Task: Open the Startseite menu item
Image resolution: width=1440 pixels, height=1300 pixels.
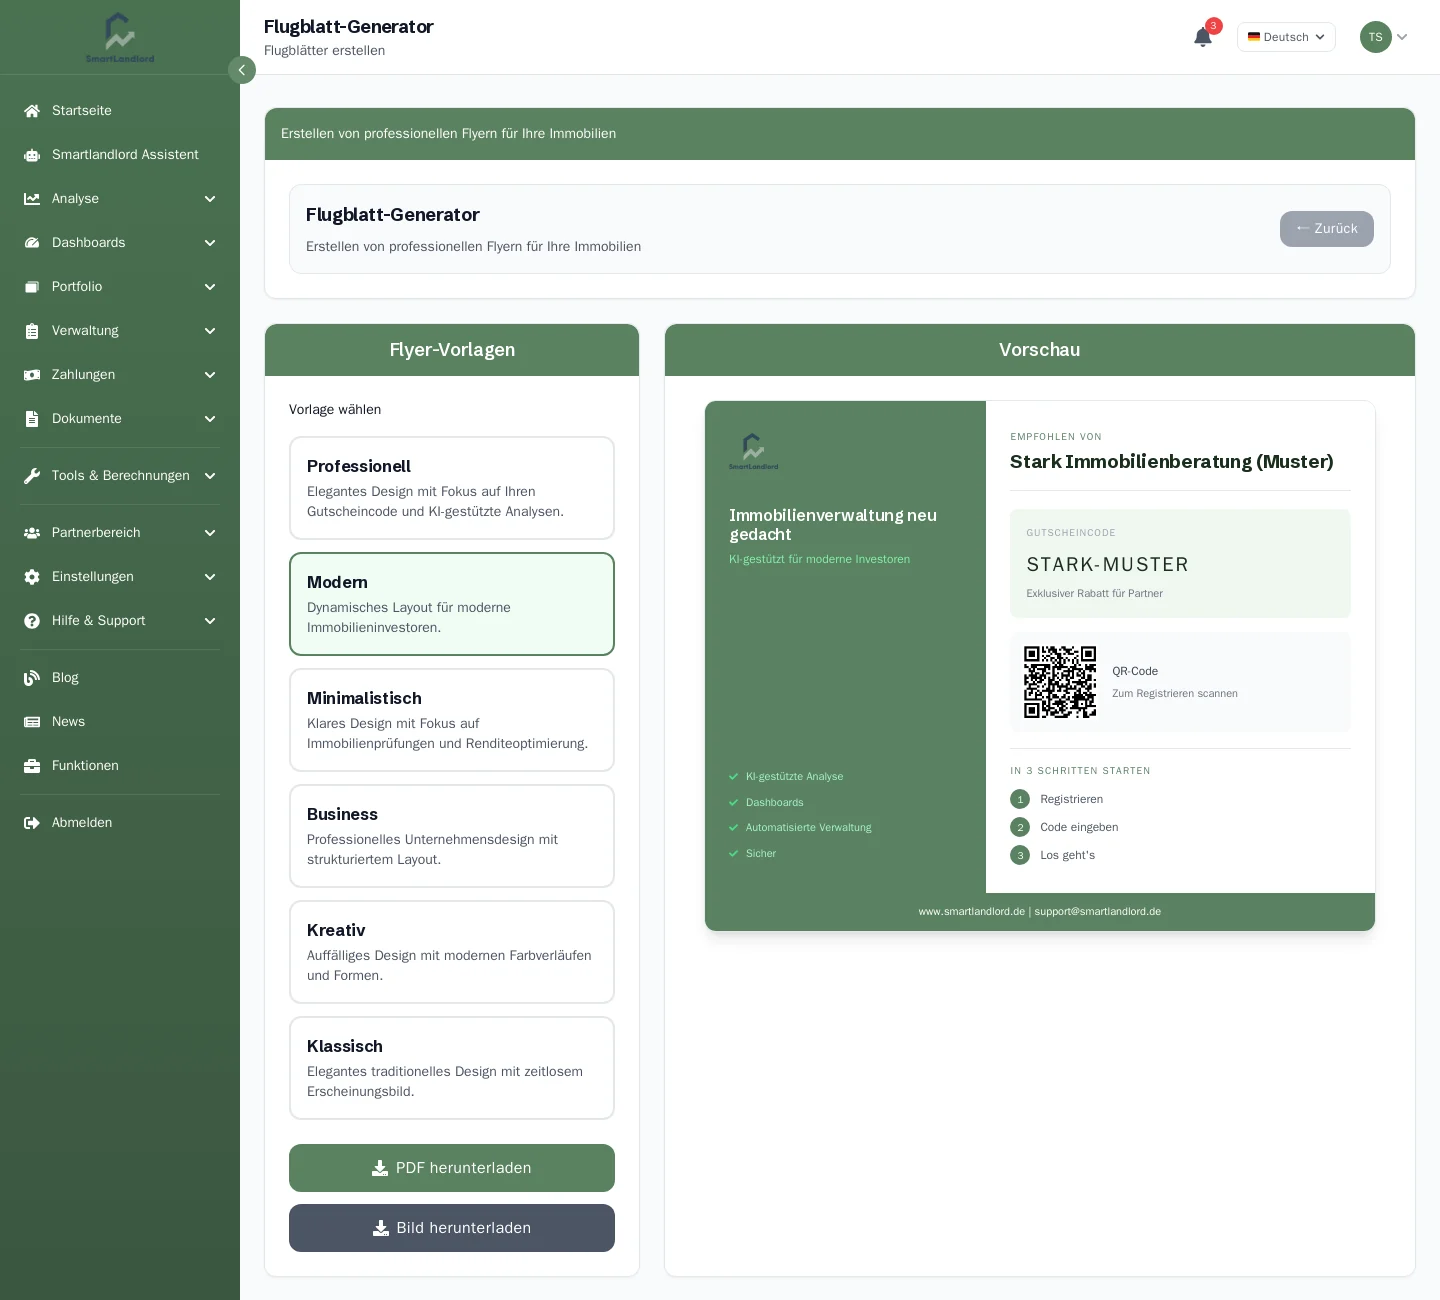Action: [x=120, y=111]
